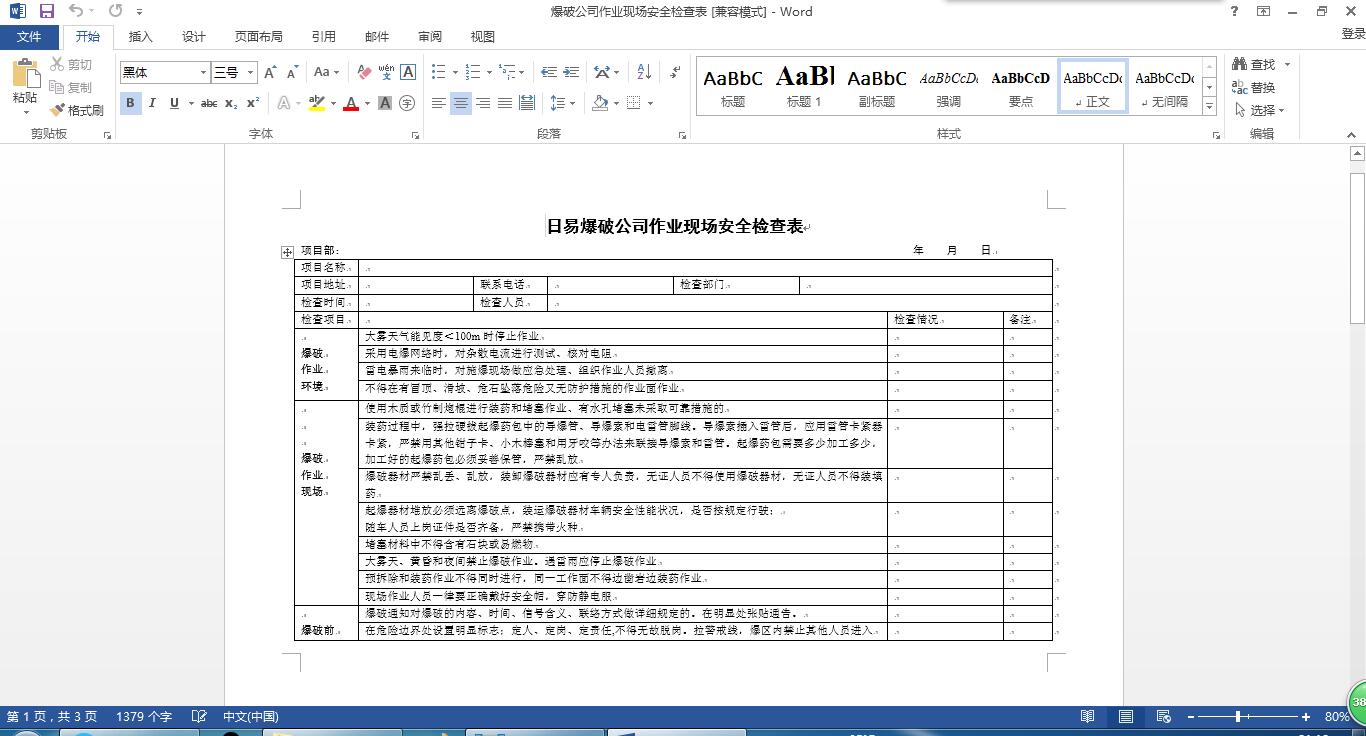1366x736 pixels.
Task: Open Paragraph dialog launcher
Action: [x=683, y=135]
